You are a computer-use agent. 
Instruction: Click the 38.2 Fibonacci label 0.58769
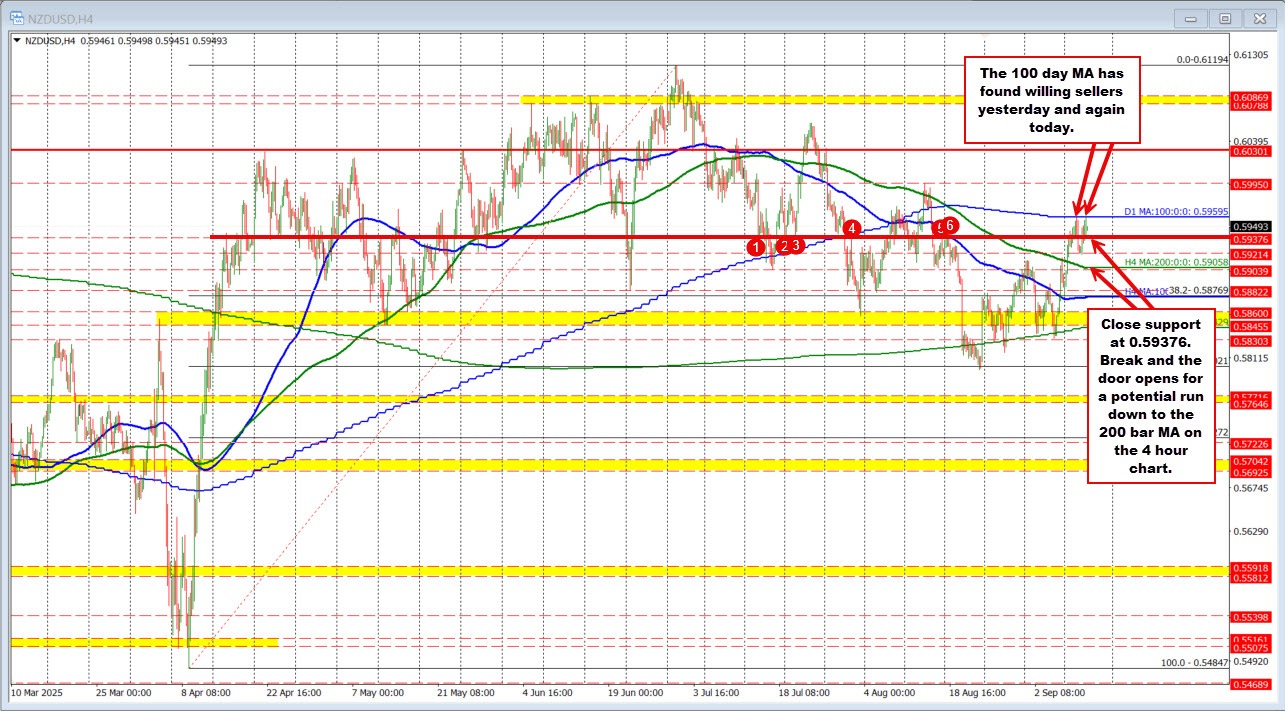[1198, 290]
